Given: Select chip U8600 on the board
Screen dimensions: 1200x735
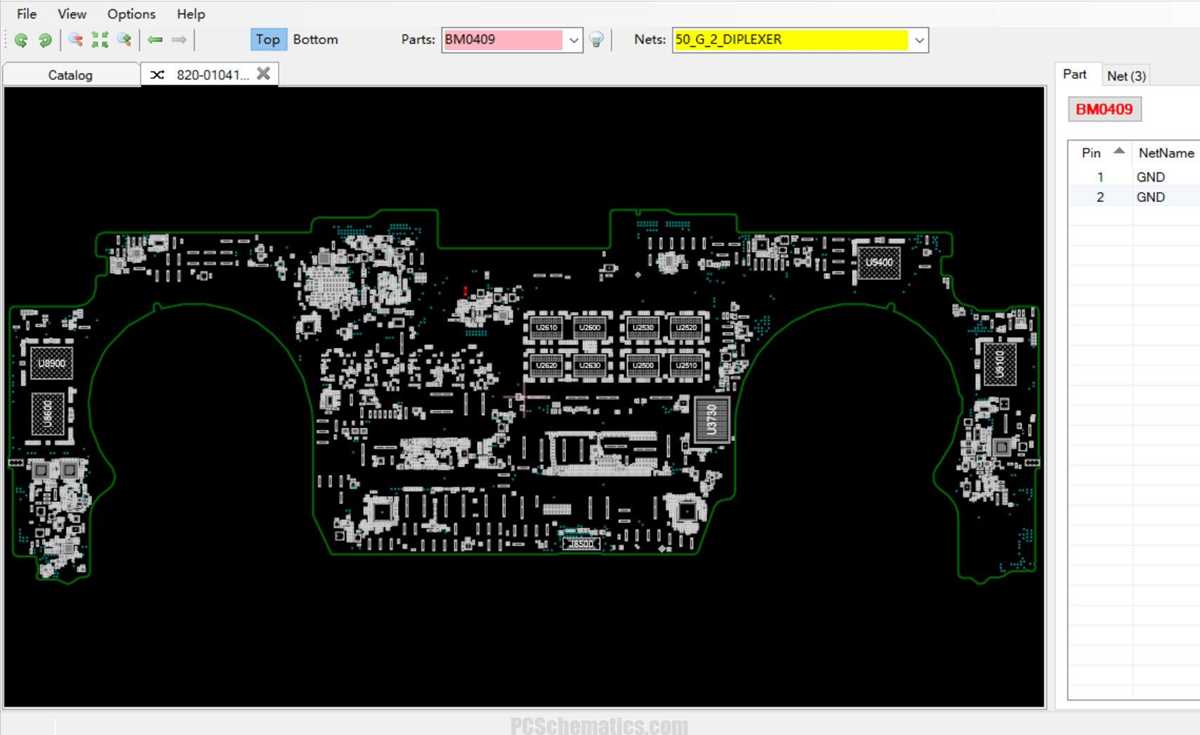Looking at the screenshot, I should click(48, 414).
